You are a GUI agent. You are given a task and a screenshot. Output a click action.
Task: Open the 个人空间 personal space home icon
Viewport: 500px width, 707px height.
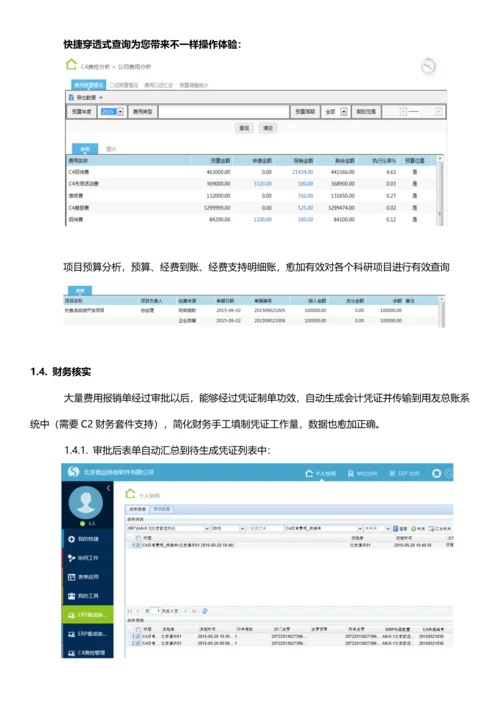pos(309,473)
